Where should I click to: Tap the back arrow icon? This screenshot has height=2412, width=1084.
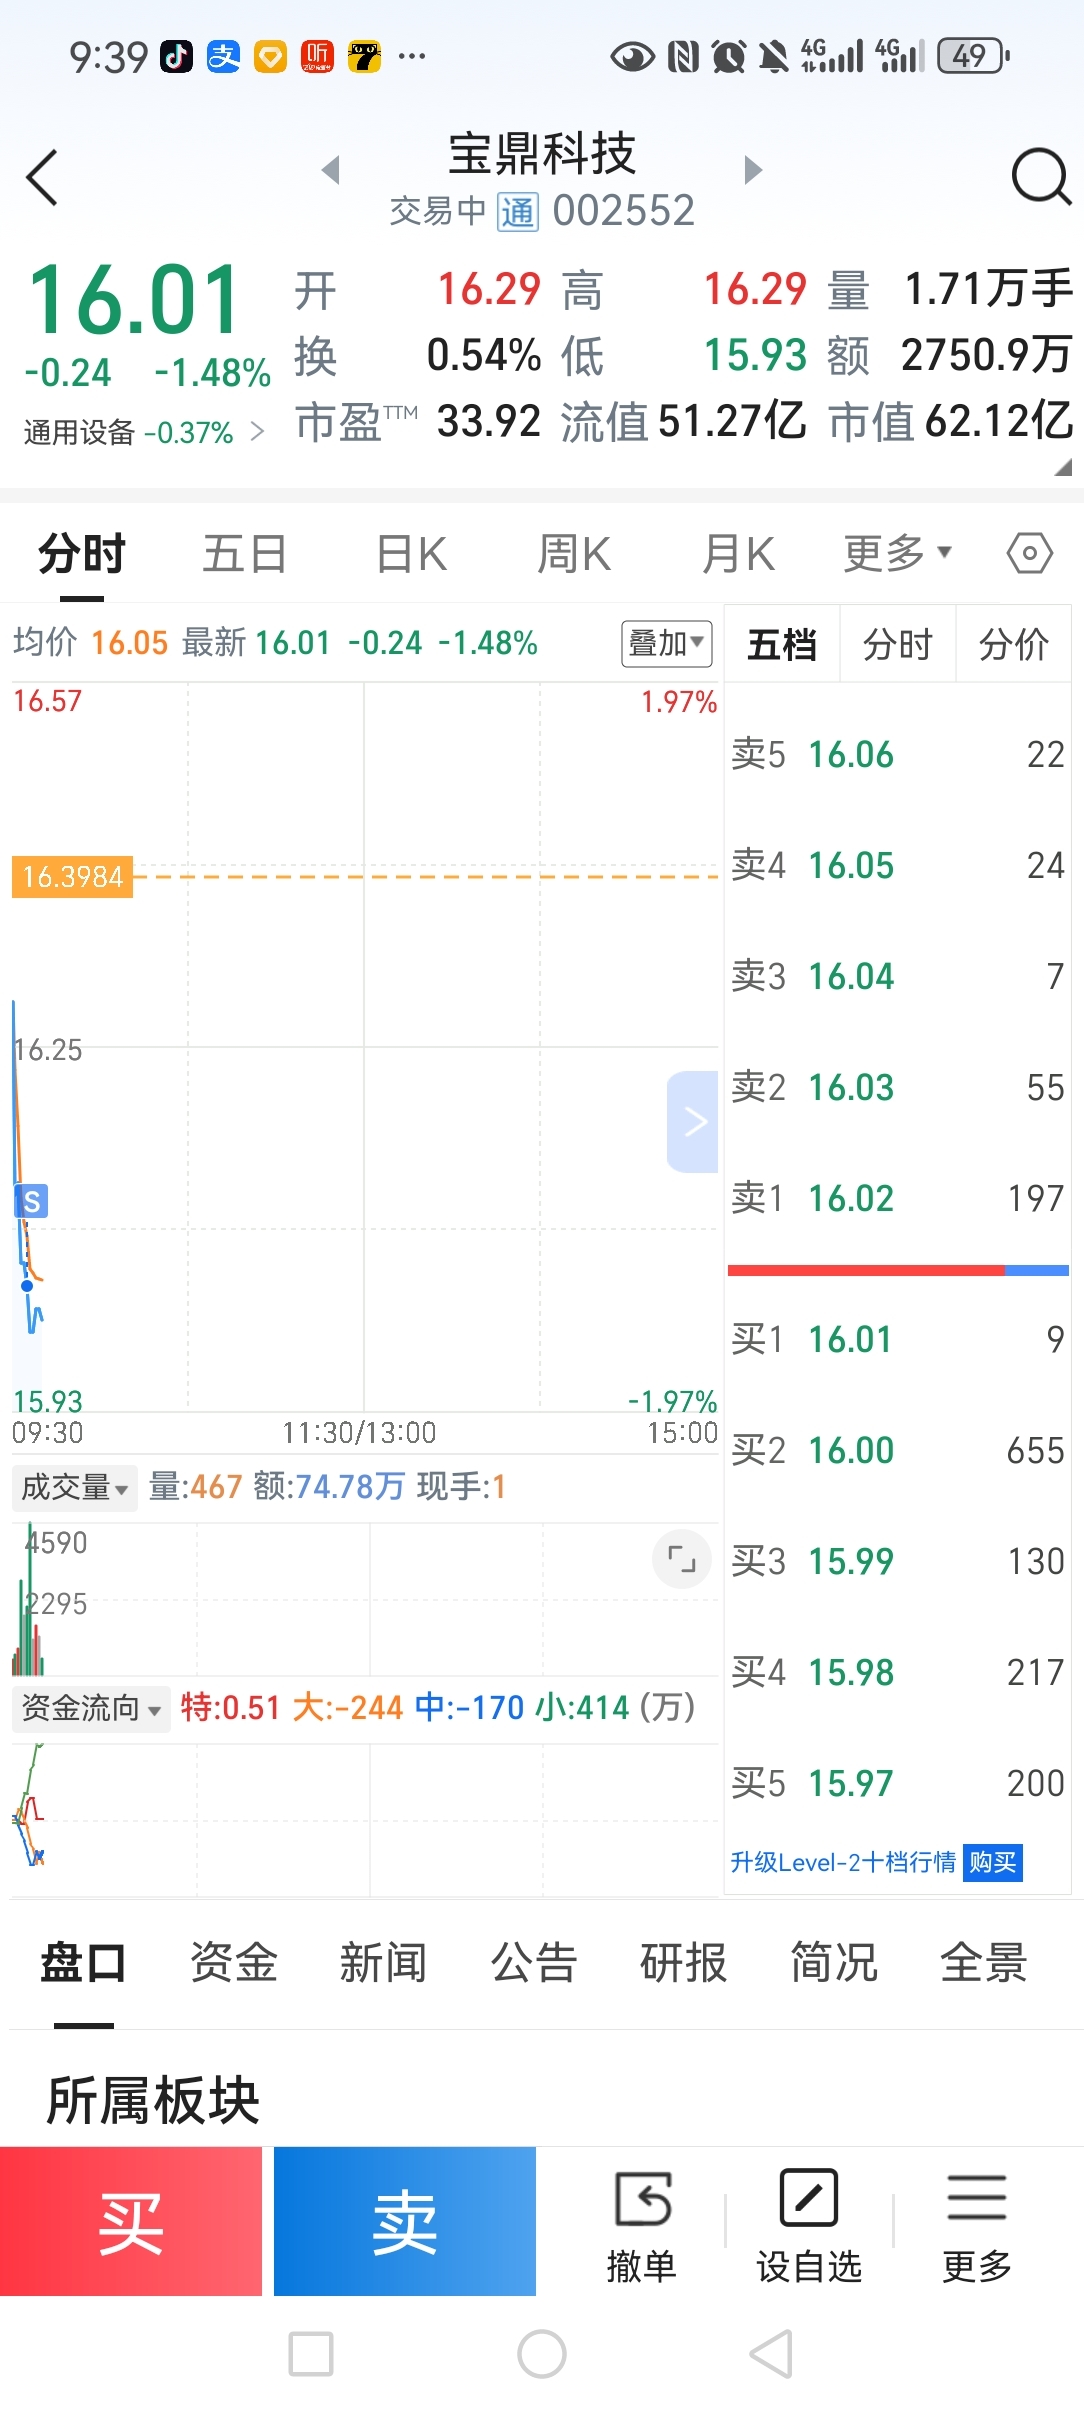(x=42, y=178)
